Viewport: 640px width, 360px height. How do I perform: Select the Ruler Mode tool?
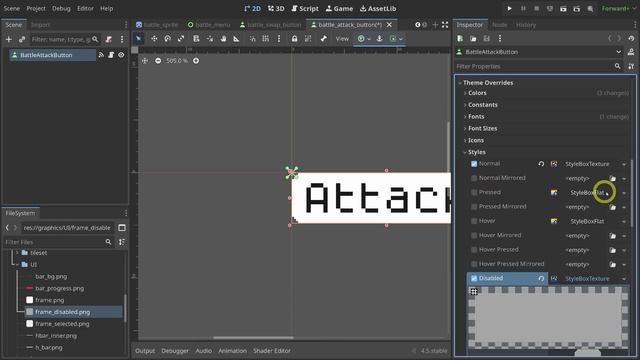[236, 39]
